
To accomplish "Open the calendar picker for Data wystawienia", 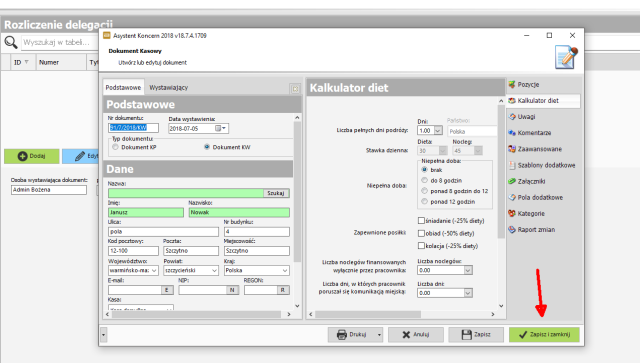I will point(220,129).
